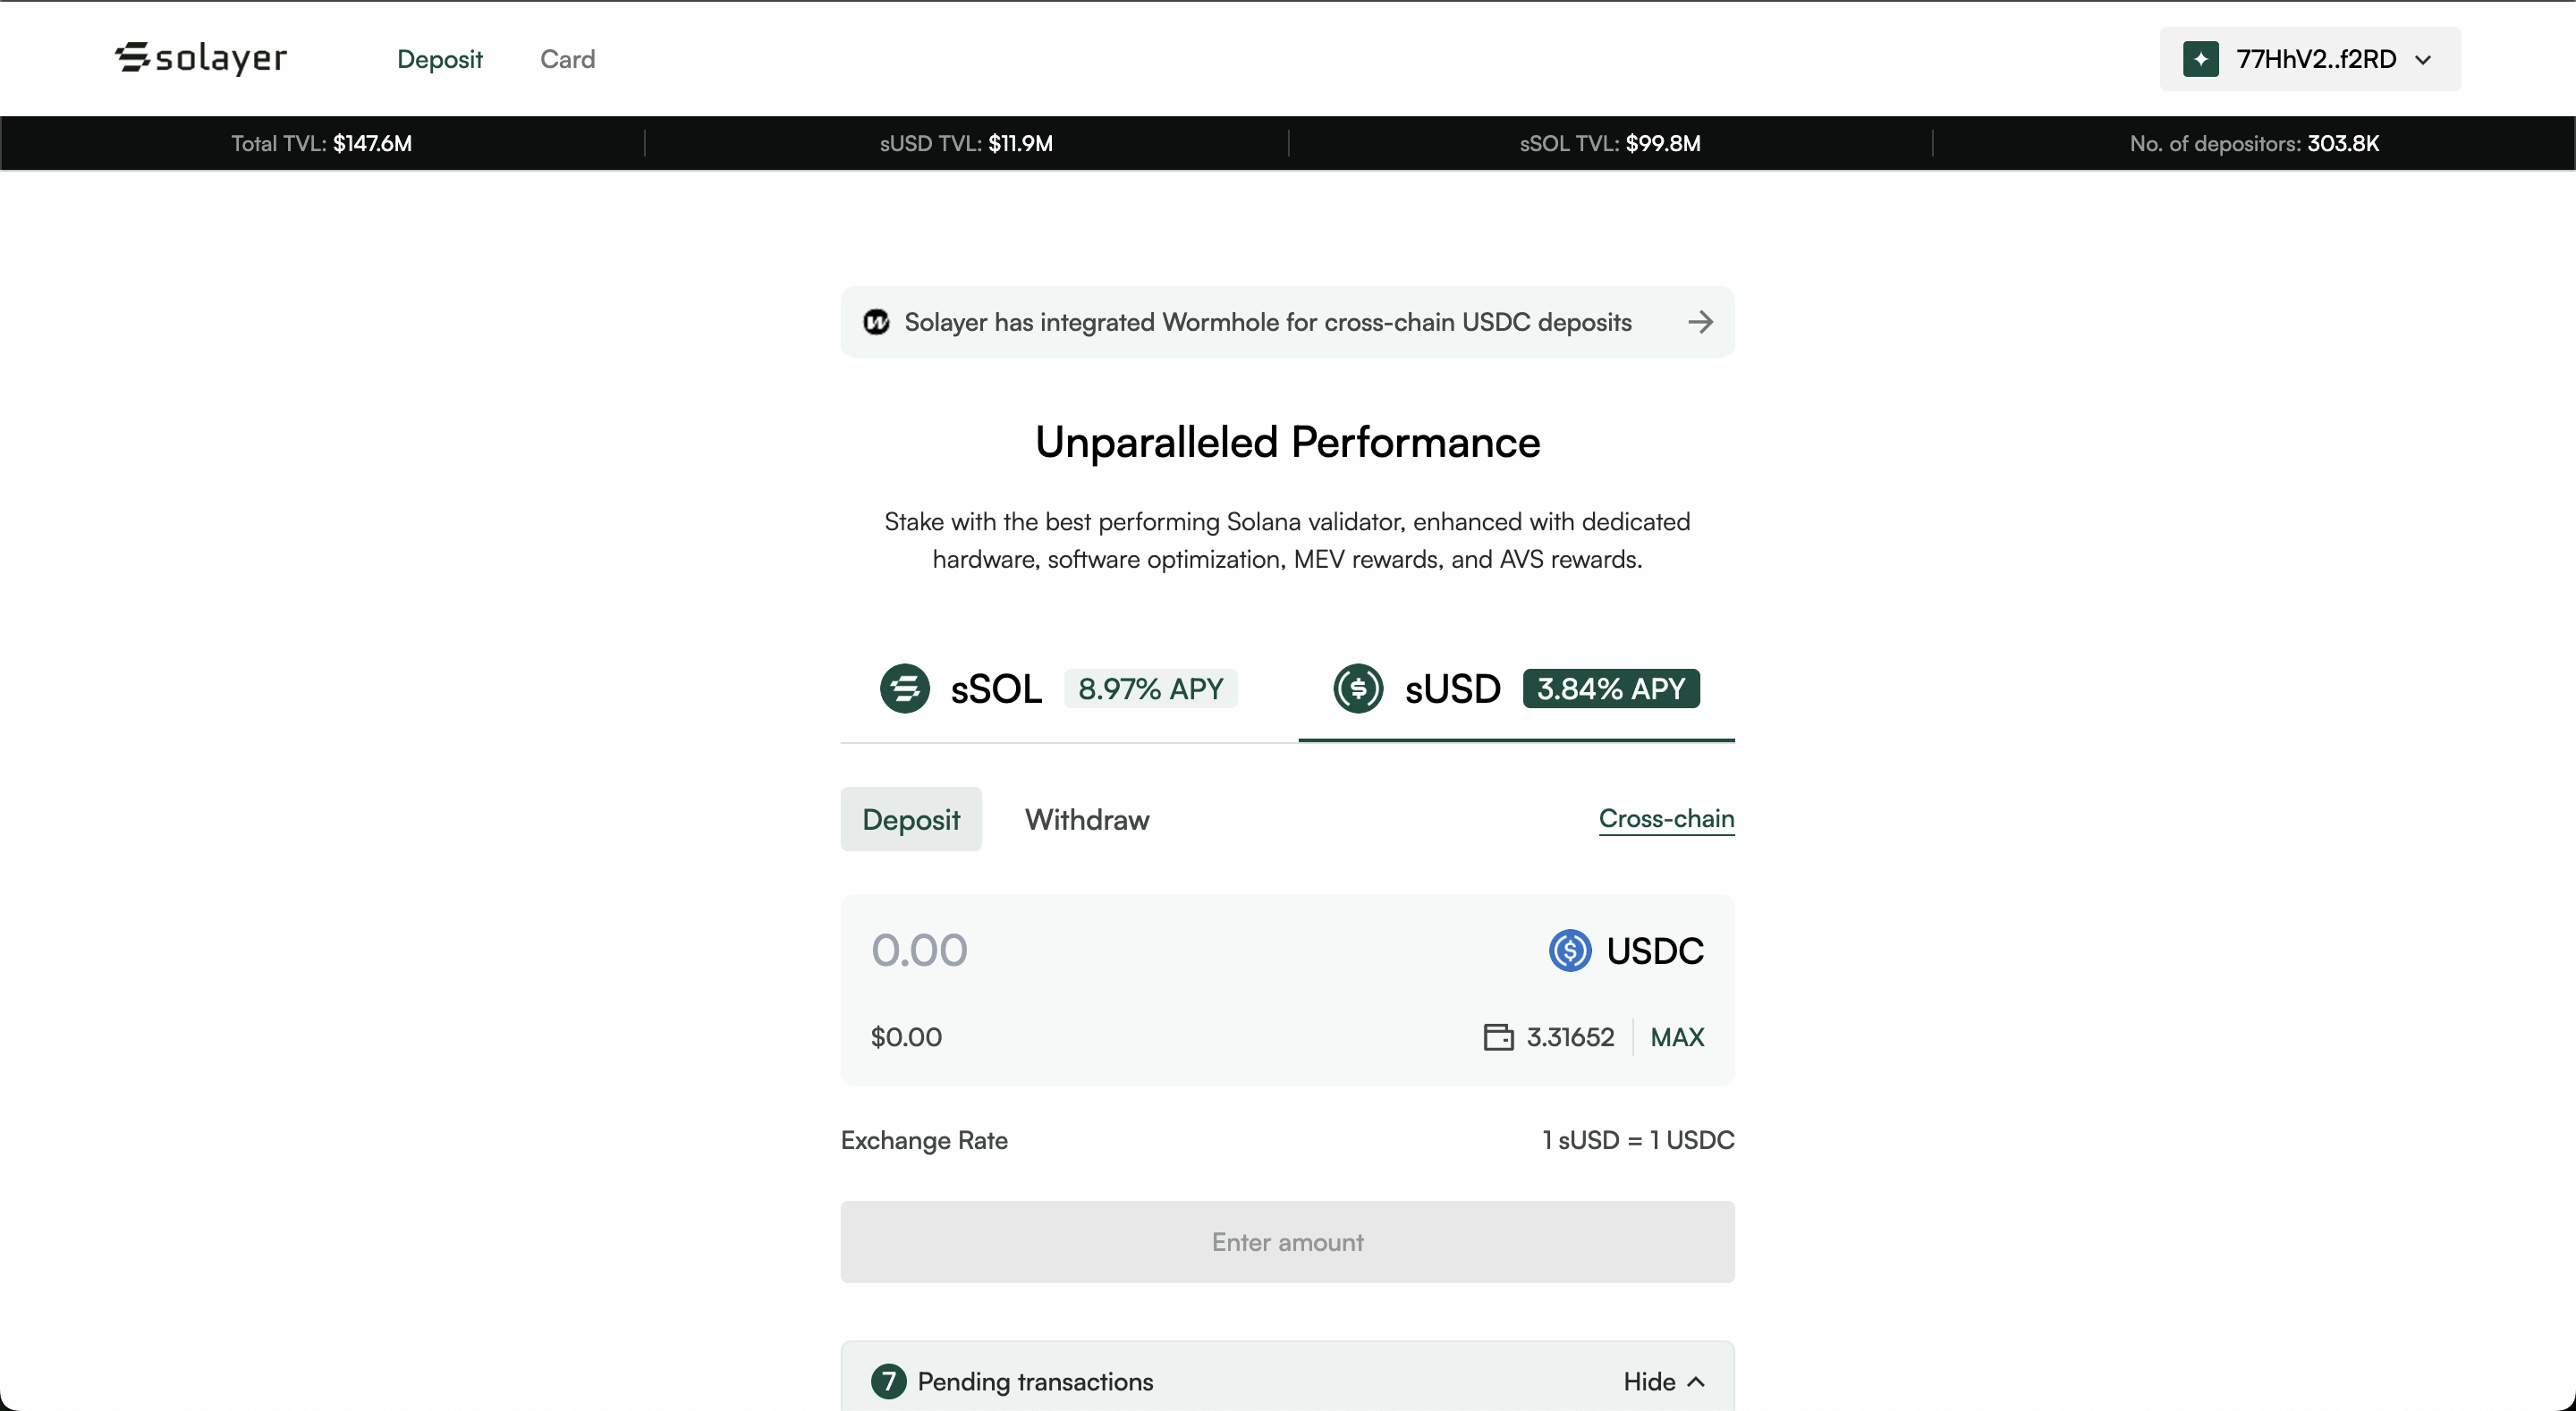Open the Deposit navigation item
This screenshot has width=2576, height=1411.
[439, 59]
